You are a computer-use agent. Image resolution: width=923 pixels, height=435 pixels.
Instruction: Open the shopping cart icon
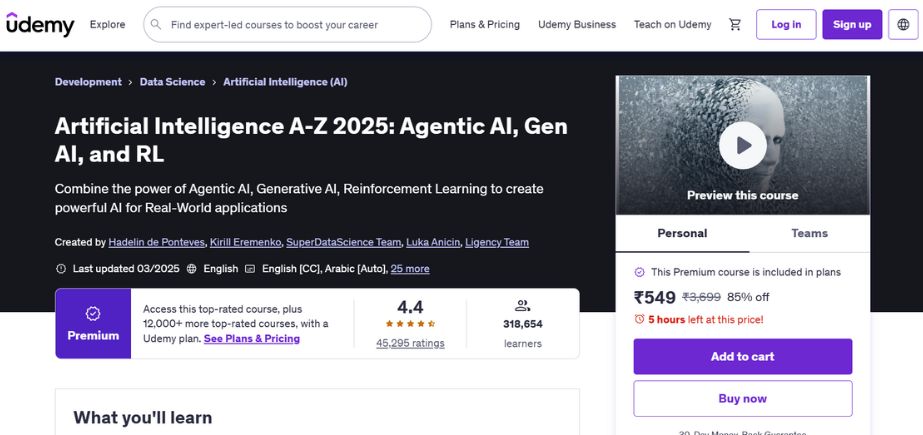click(735, 25)
